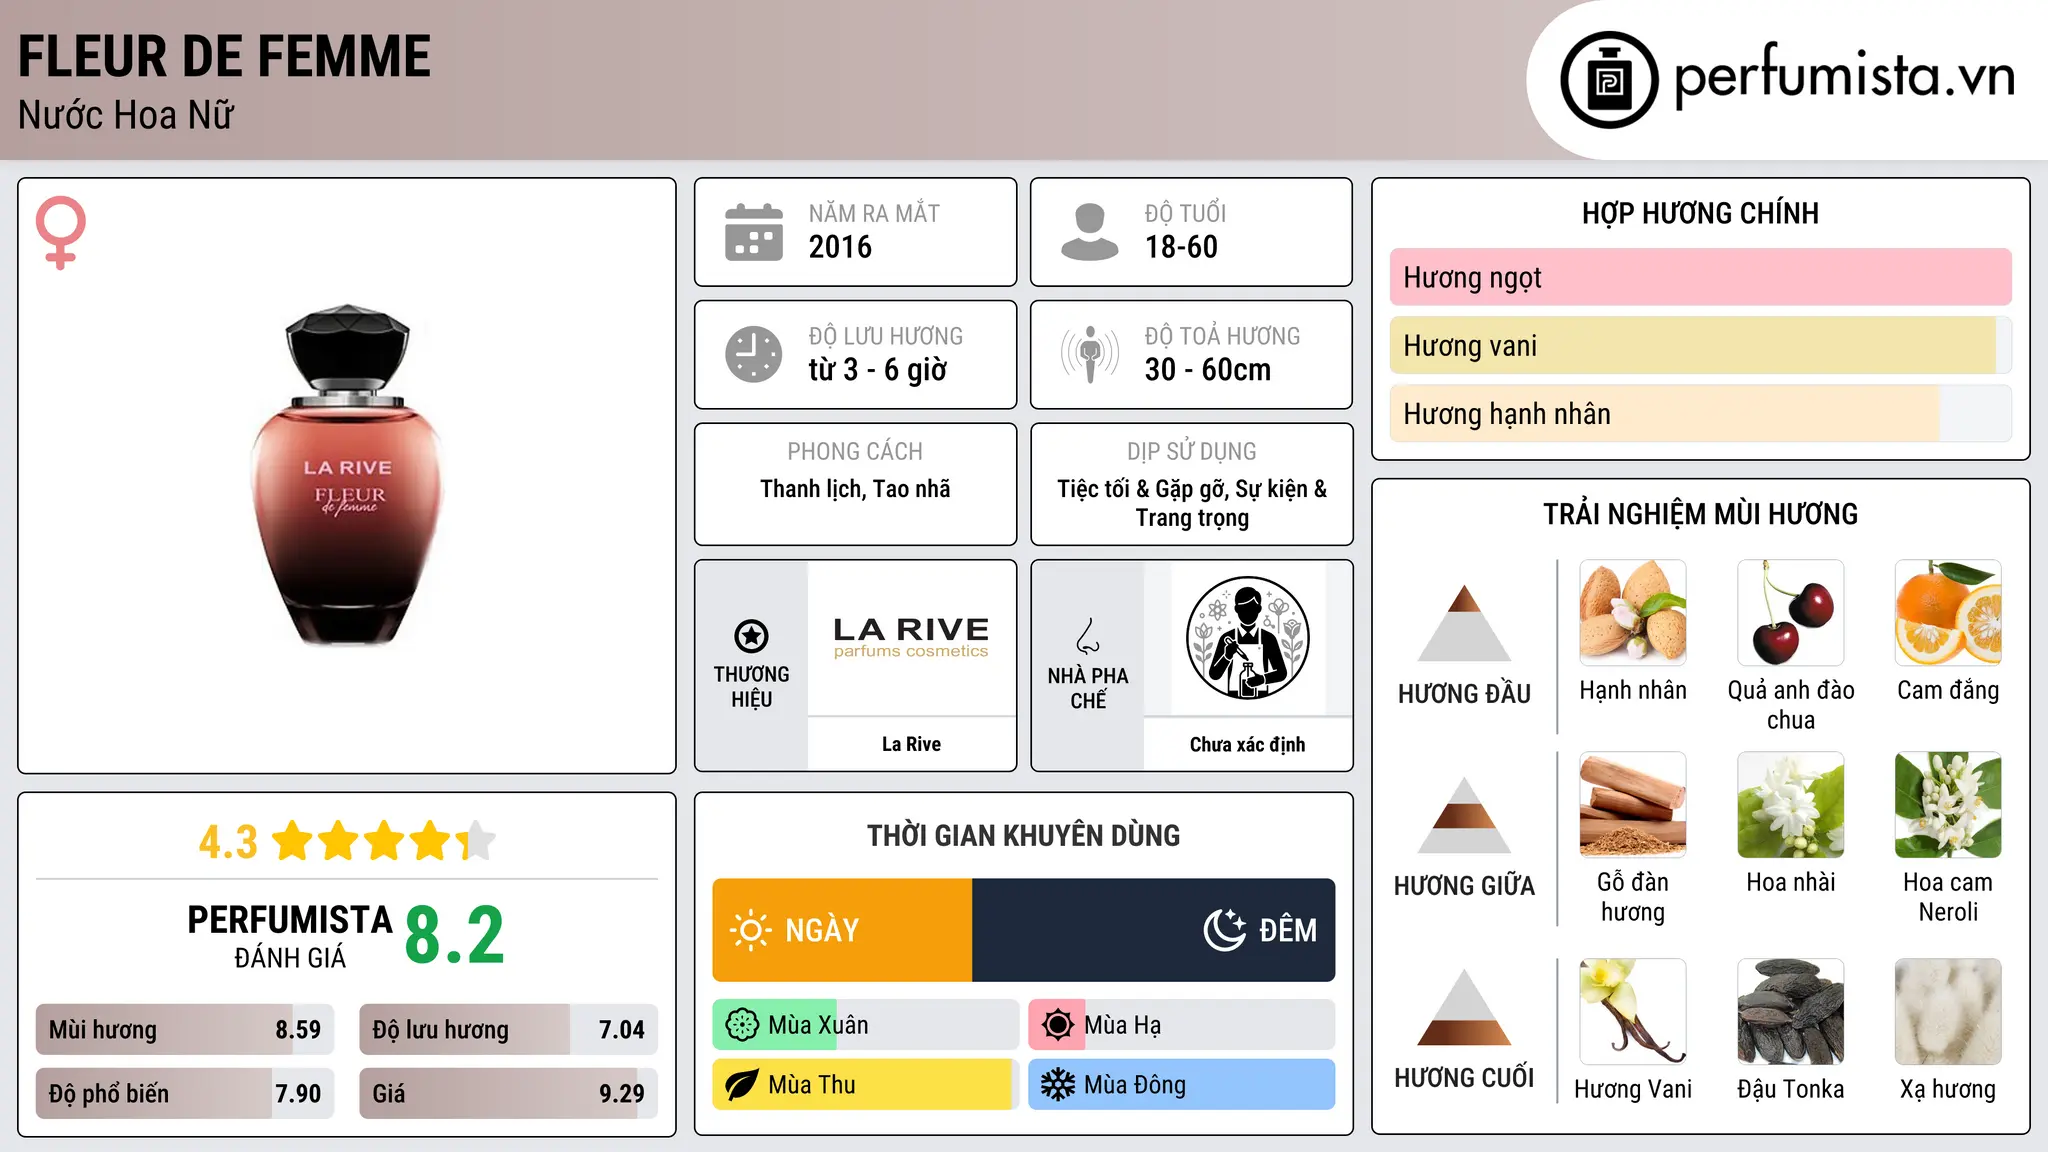The width and height of the screenshot is (2048, 1152).
Task: Click the sun icon beside Ngày
Action: click(x=751, y=930)
